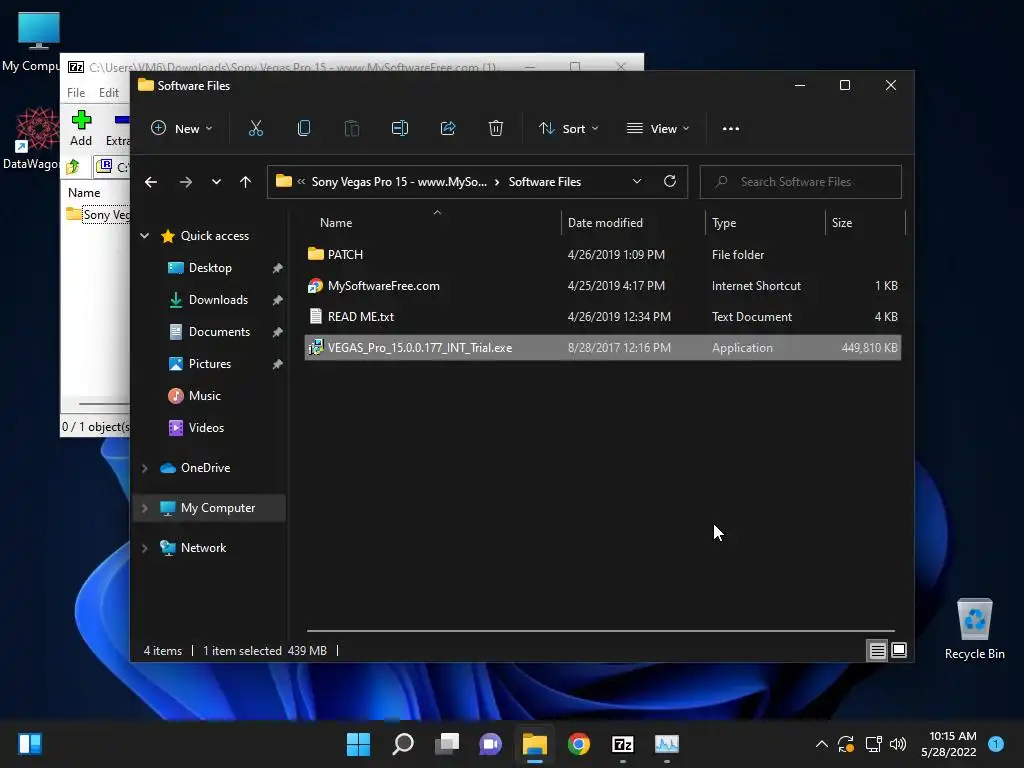Viewport: 1024px width, 768px height.
Task: Open taskbar Search magnifier
Action: pyautogui.click(x=402, y=744)
